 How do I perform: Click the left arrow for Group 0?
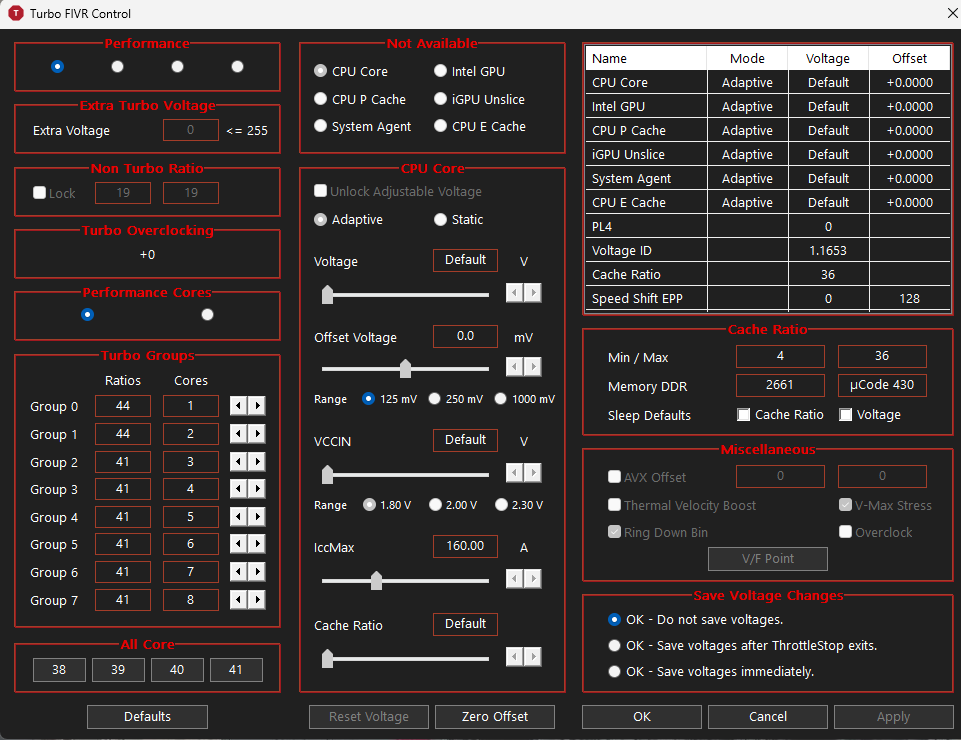(x=238, y=405)
